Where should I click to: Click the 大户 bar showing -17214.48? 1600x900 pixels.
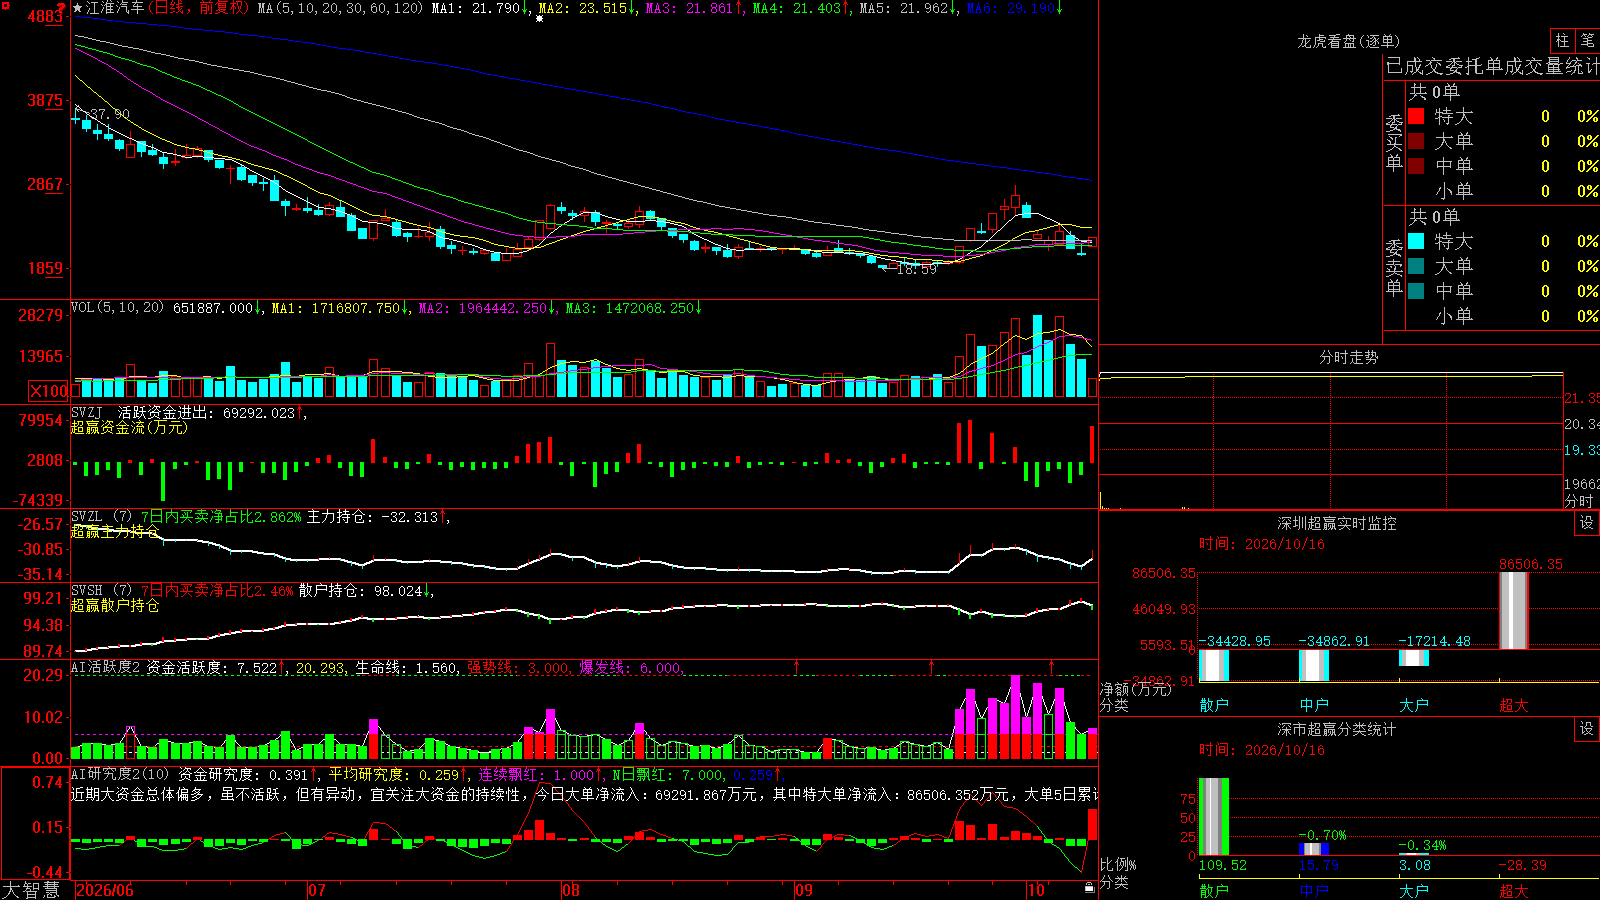[1414, 658]
